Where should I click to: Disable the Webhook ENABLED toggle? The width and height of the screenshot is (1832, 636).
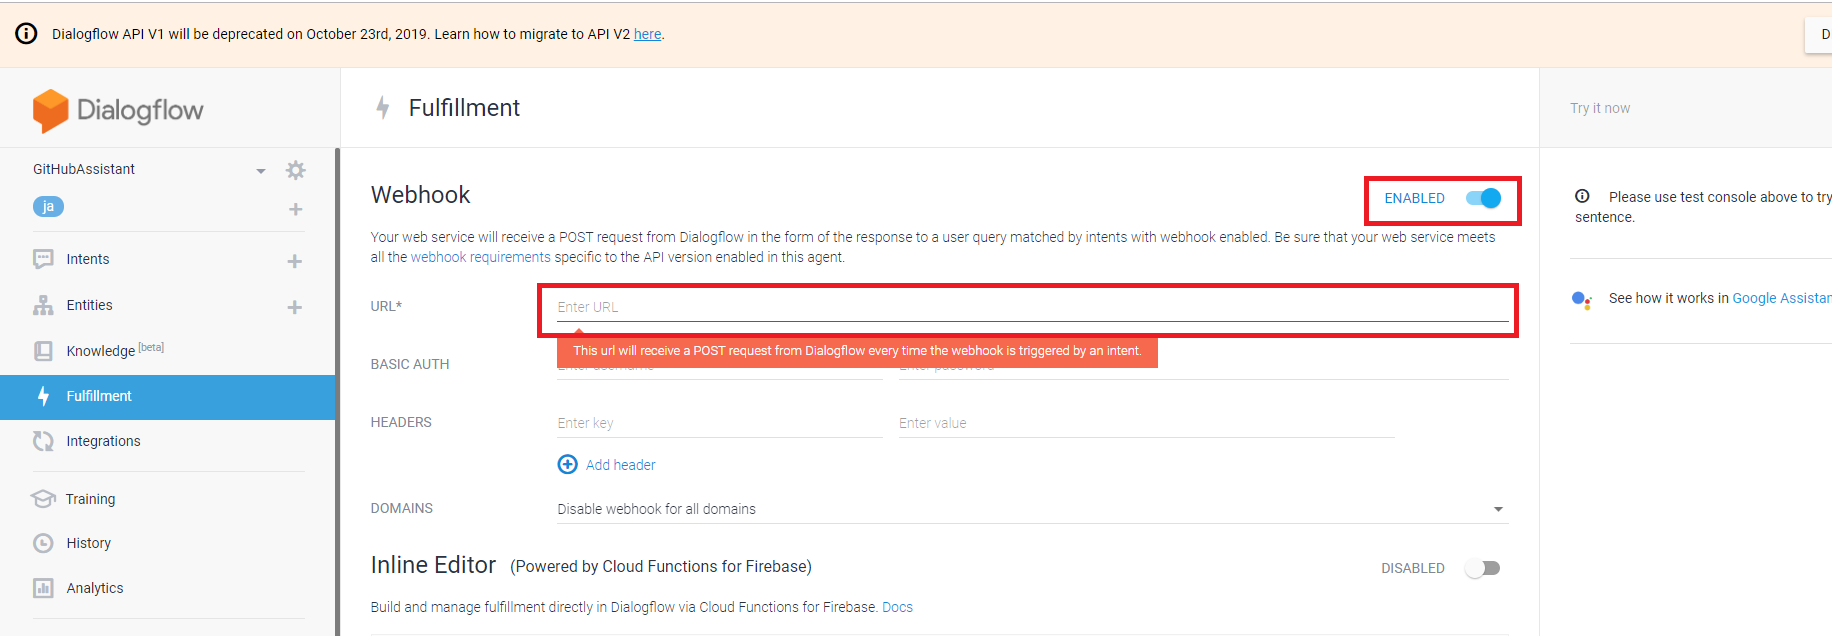tap(1483, 198)
